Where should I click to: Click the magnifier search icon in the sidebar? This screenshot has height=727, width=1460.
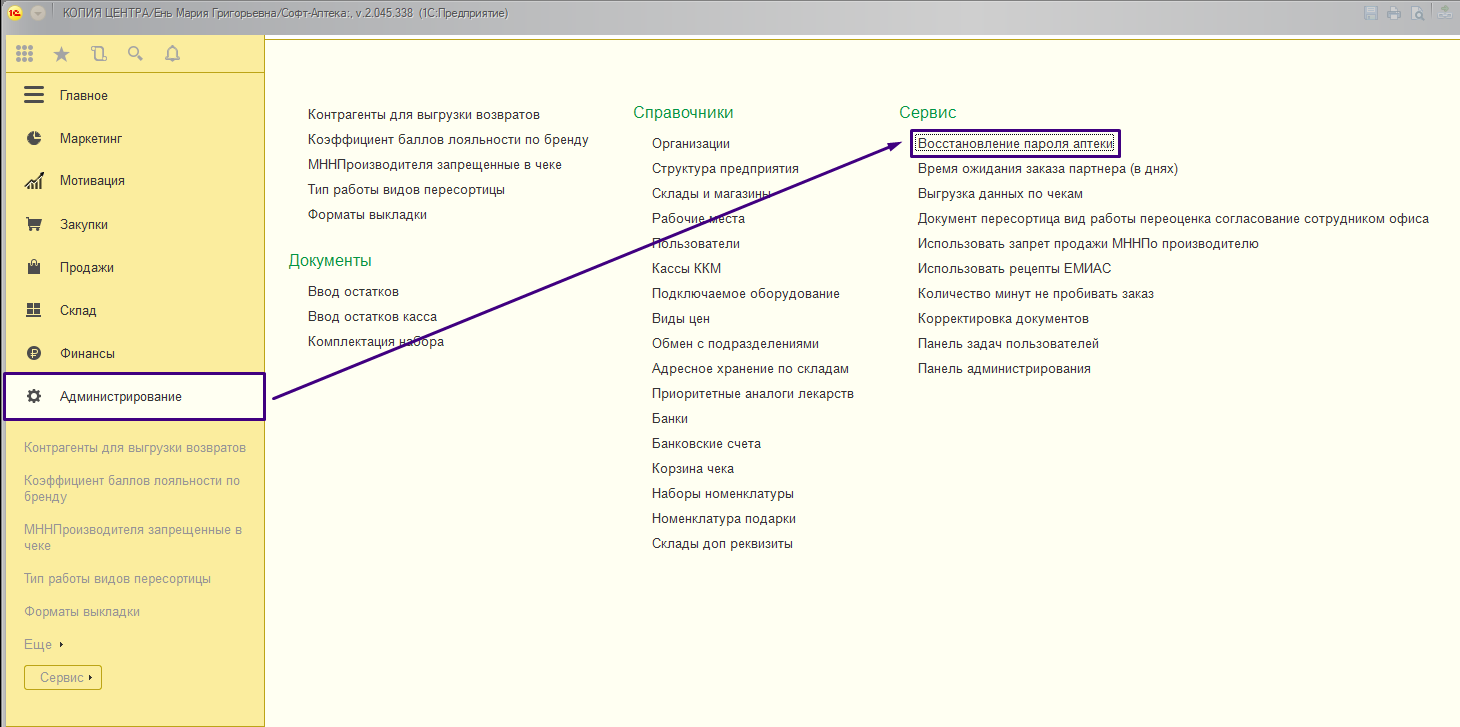click(x=135, y=54)
